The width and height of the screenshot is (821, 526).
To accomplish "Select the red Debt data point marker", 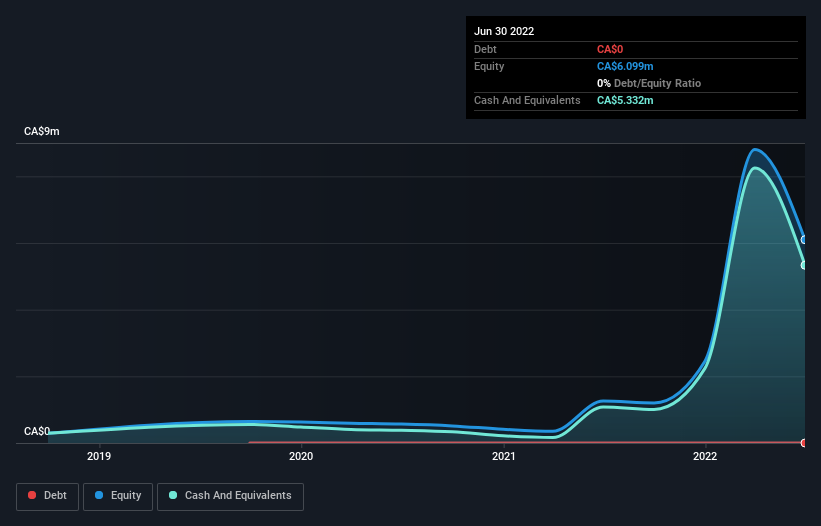I will point(804,443).
